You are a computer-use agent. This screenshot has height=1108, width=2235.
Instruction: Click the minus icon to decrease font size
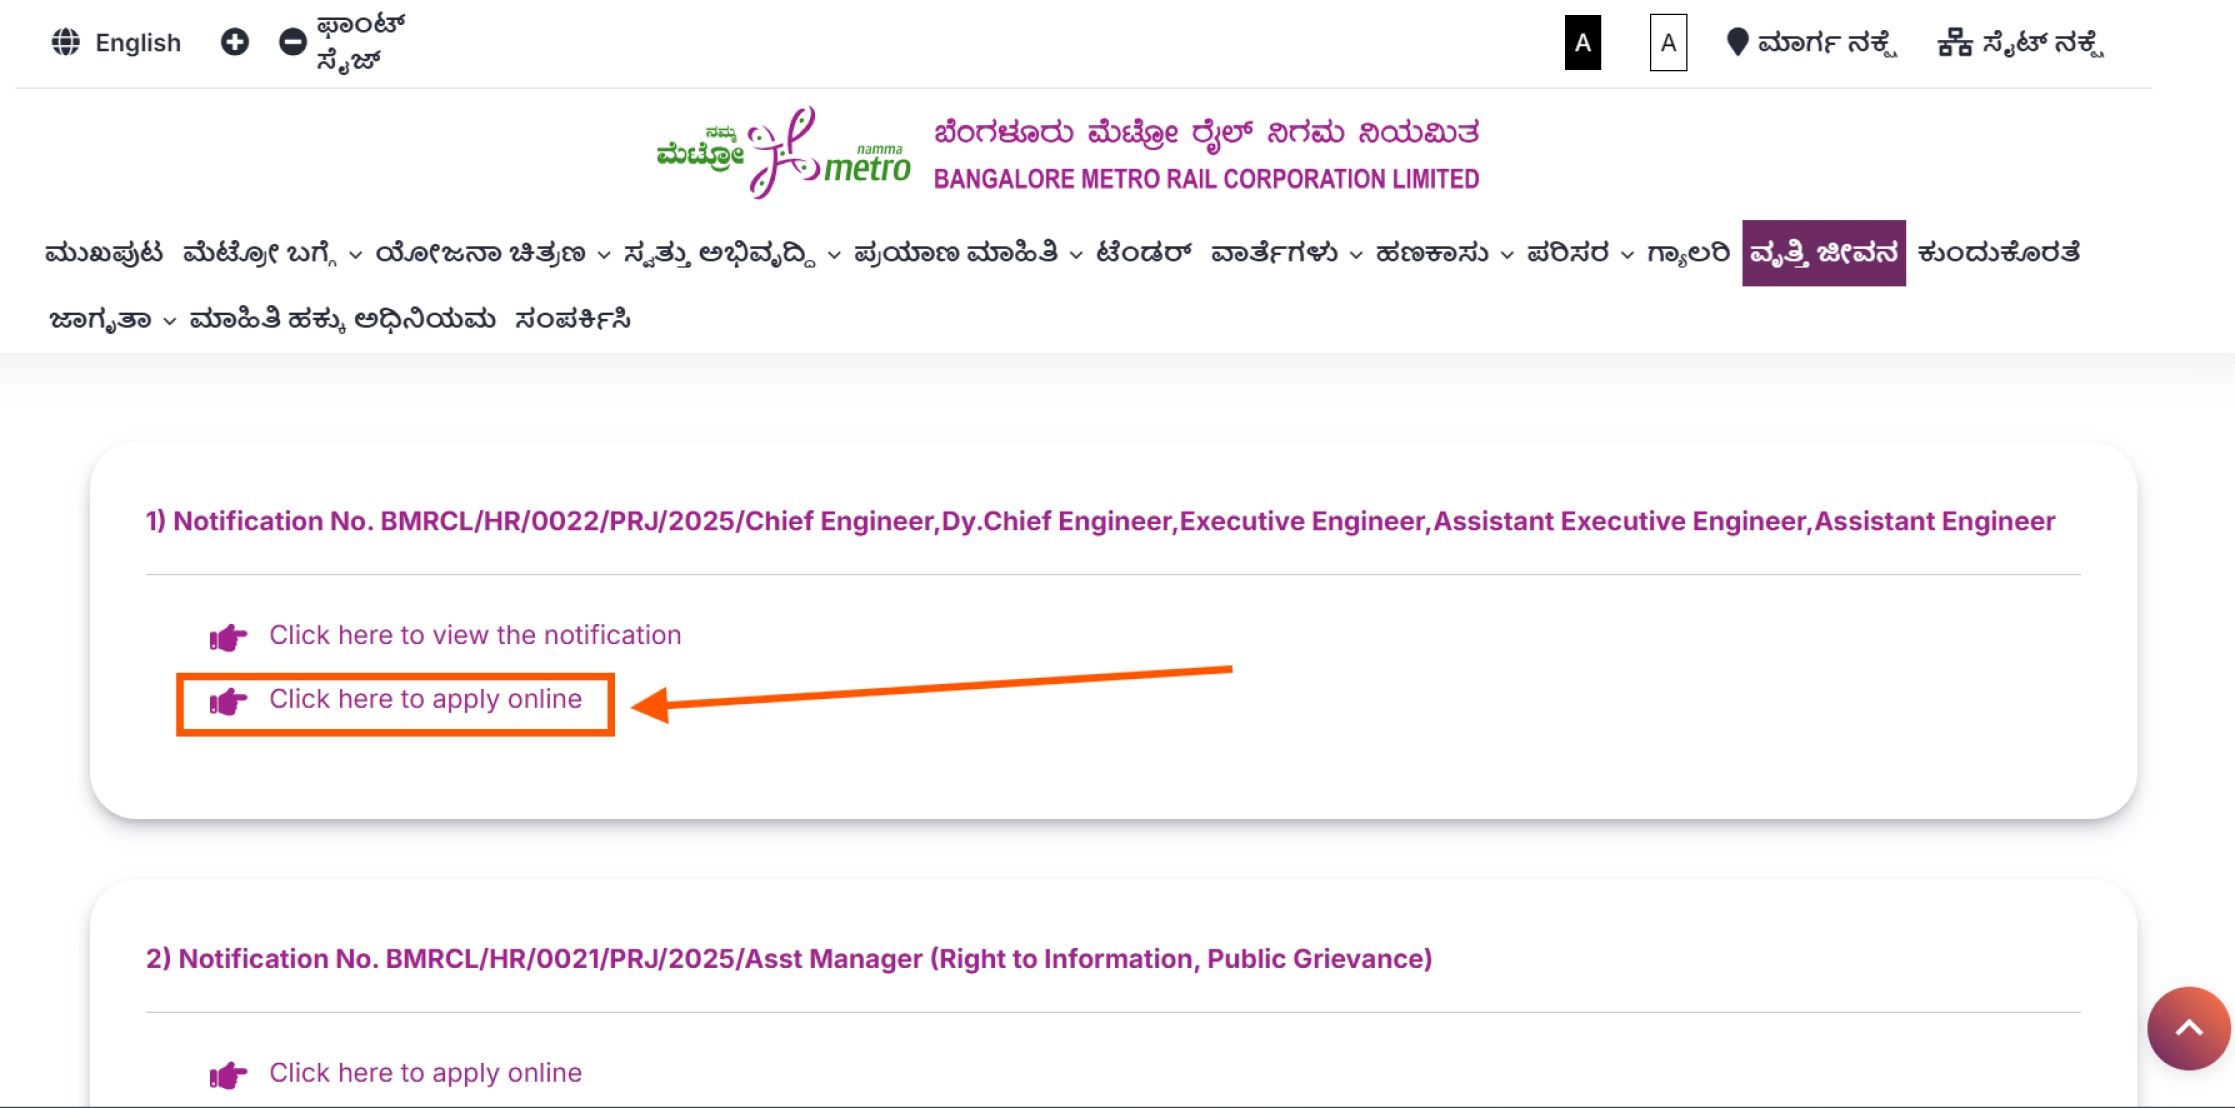pyautogui.click(x=291, y=42)
